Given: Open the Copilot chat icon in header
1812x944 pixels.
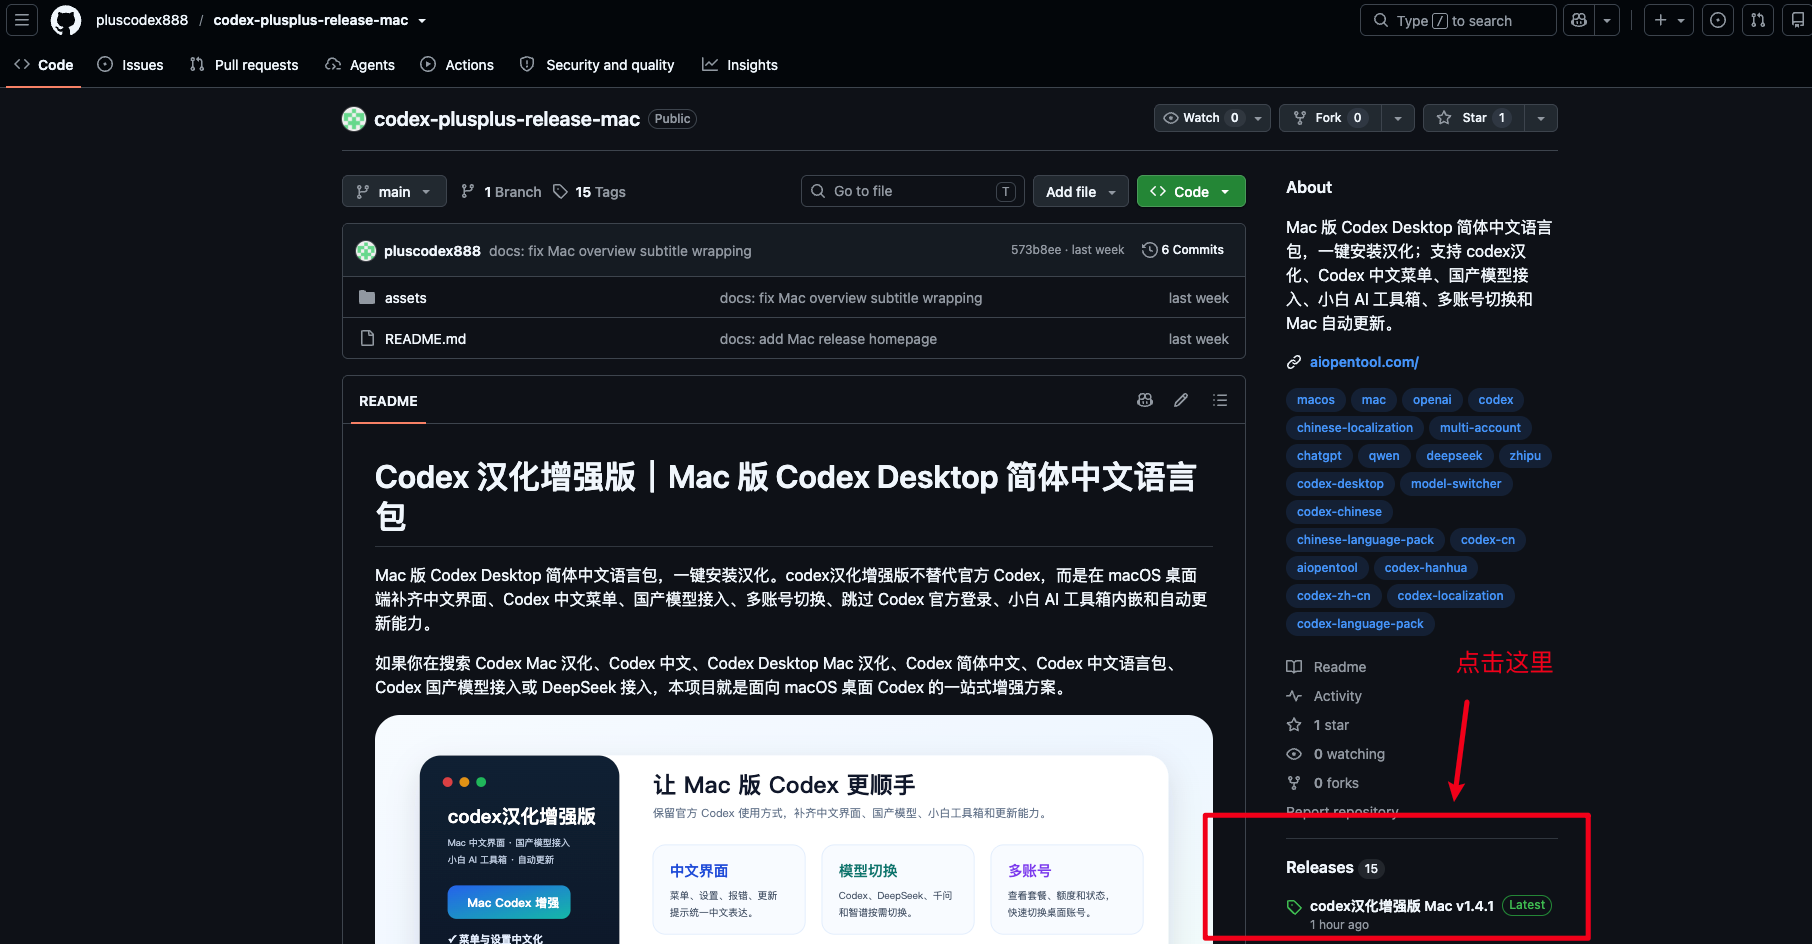Looking at the screenshot, I should pyautogui.click(x=1579, y=20).
